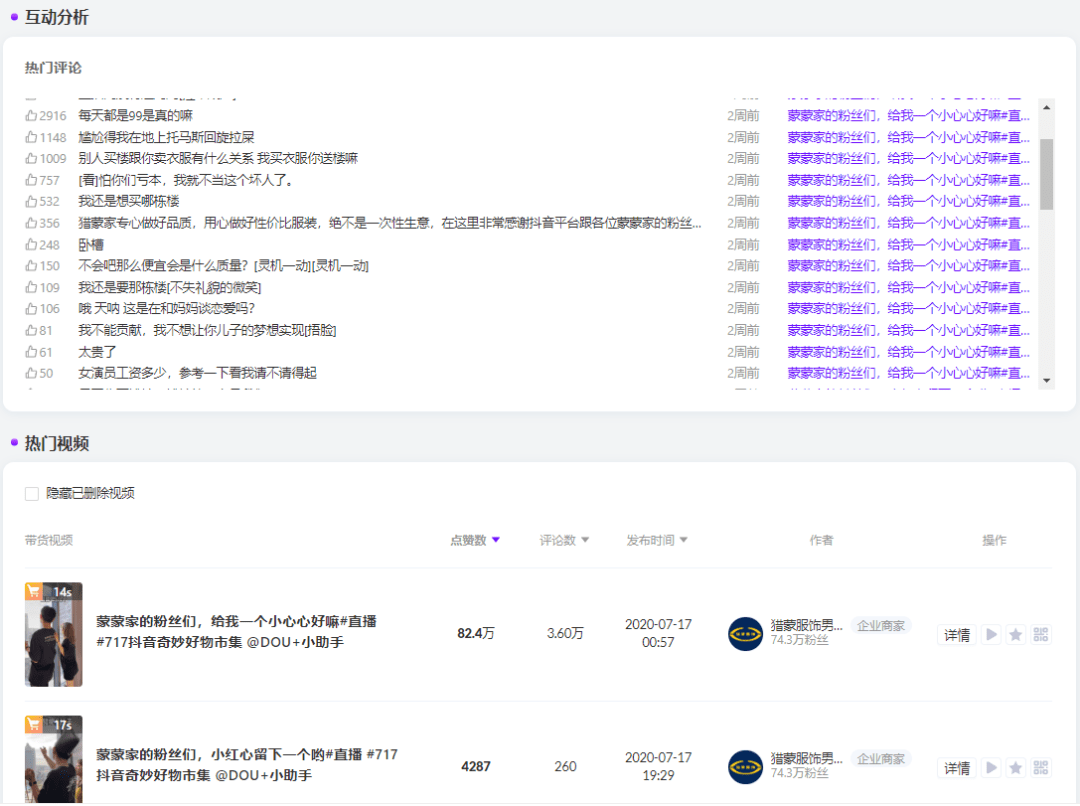The height and width of the screenshot is (806, 1080).
Task: Favorite the first video with star icon
Action: tap(1016, 635)
